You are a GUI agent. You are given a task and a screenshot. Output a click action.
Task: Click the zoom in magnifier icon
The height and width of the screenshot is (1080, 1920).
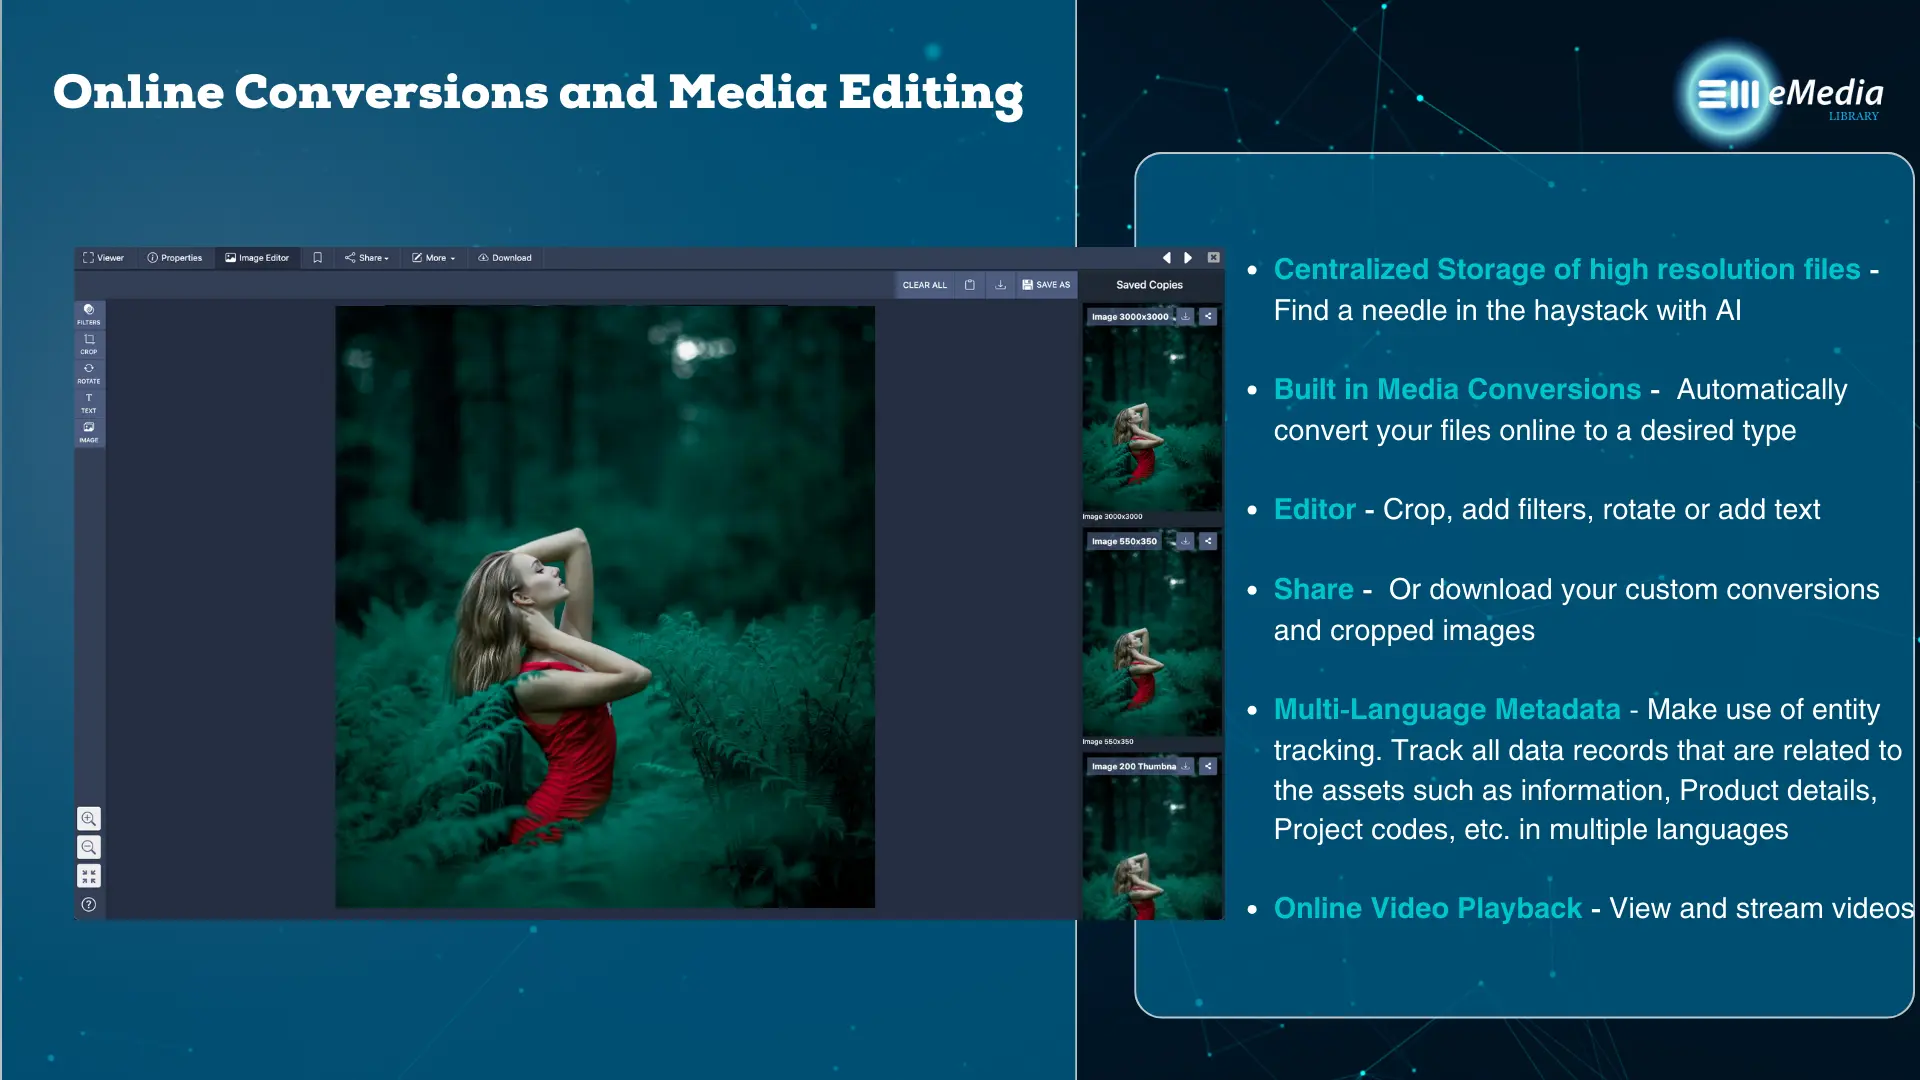(89, 819)
